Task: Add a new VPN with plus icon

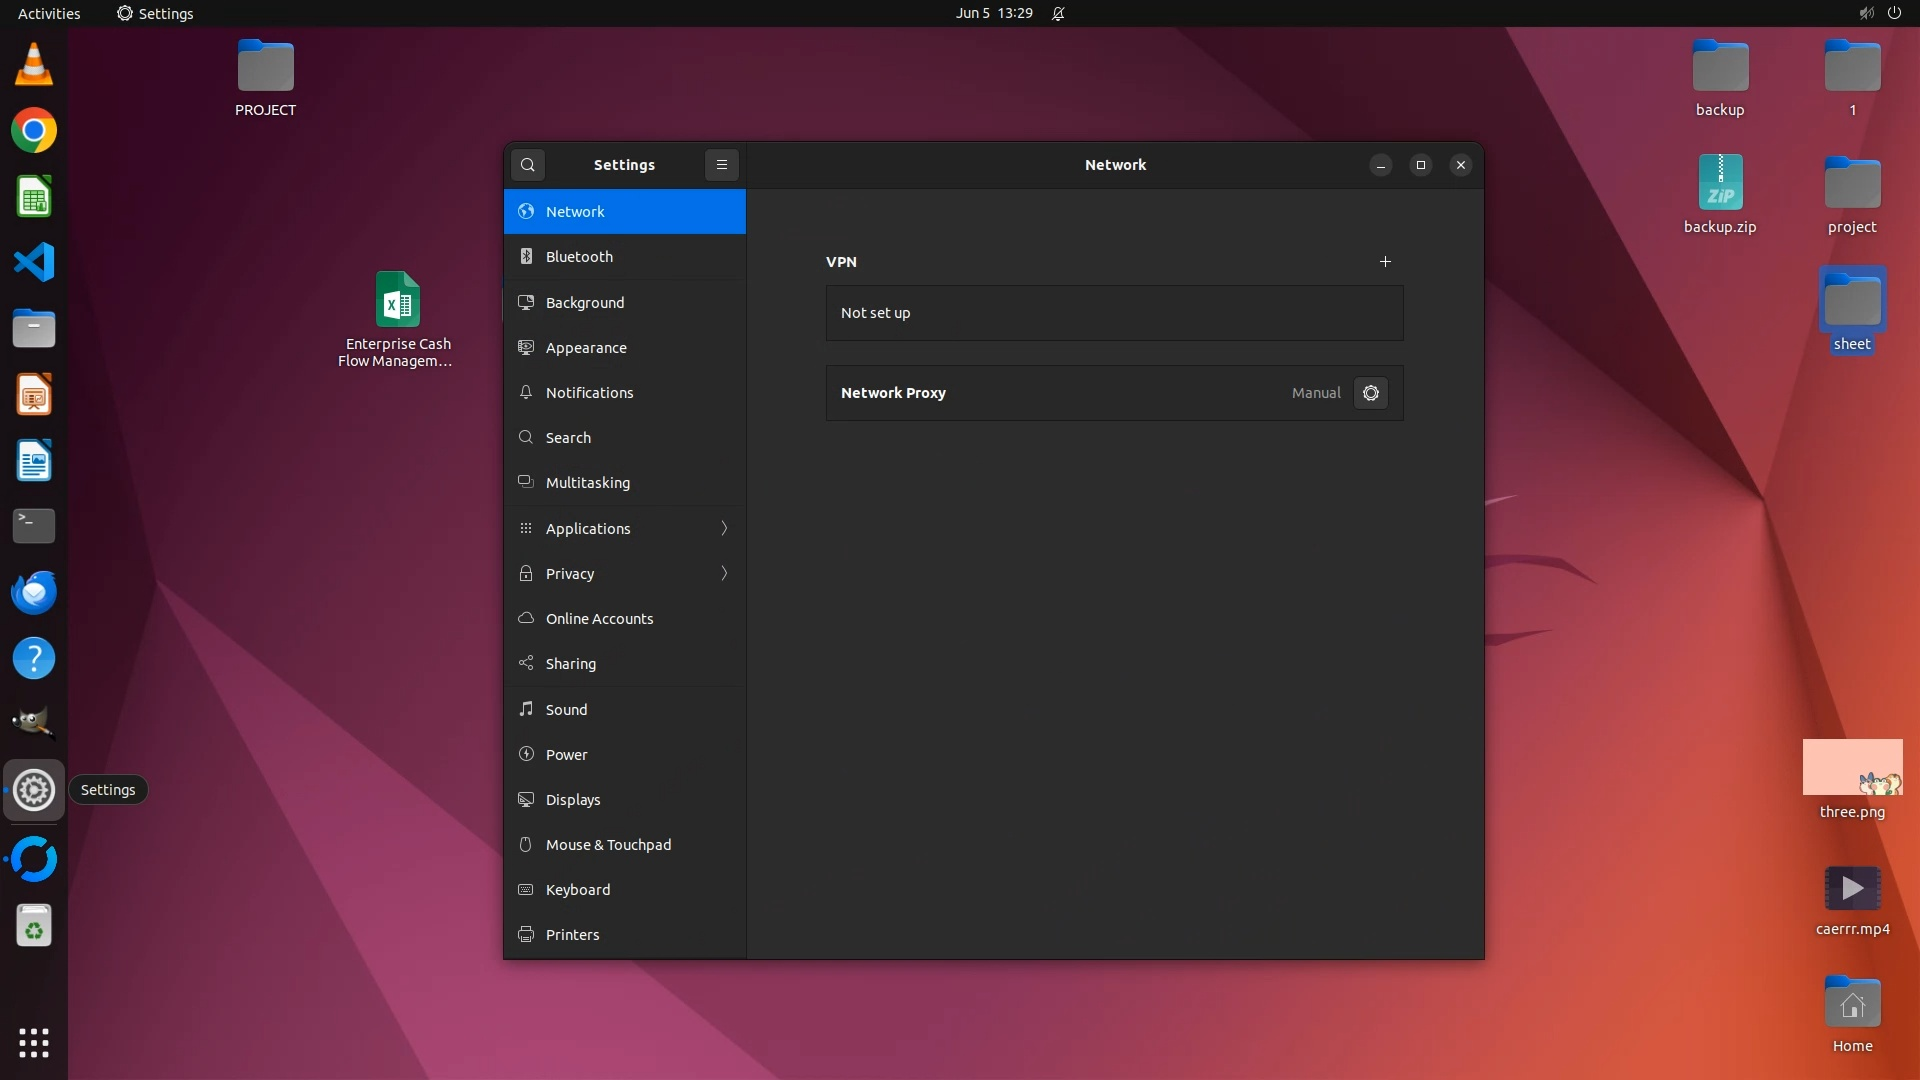Action: (x=1385, y=262)
